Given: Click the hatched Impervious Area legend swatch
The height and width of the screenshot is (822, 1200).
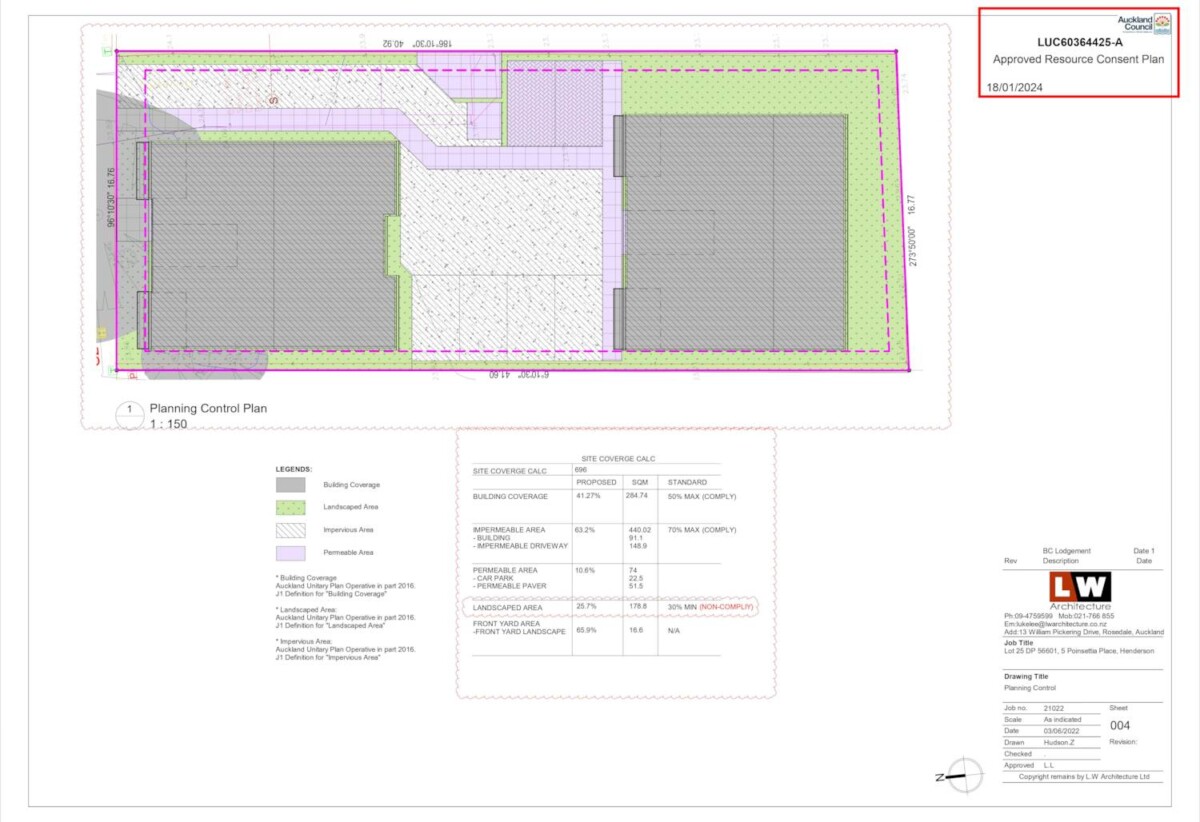Looking at the screenshot, I should tap(291, 530).
